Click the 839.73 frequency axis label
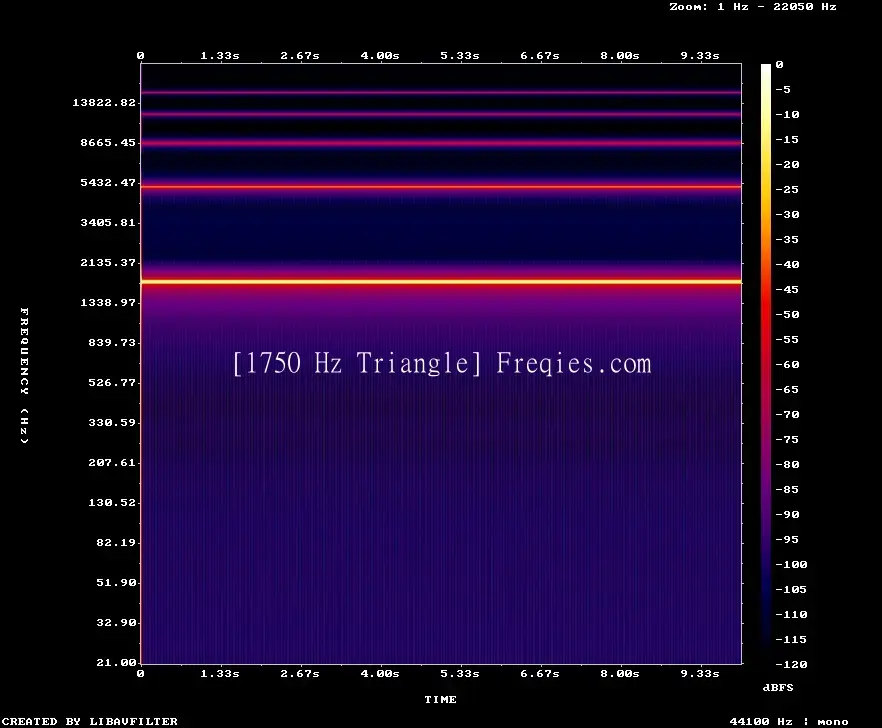This screenshot has width=882, height=728. [x=112, y=342]
